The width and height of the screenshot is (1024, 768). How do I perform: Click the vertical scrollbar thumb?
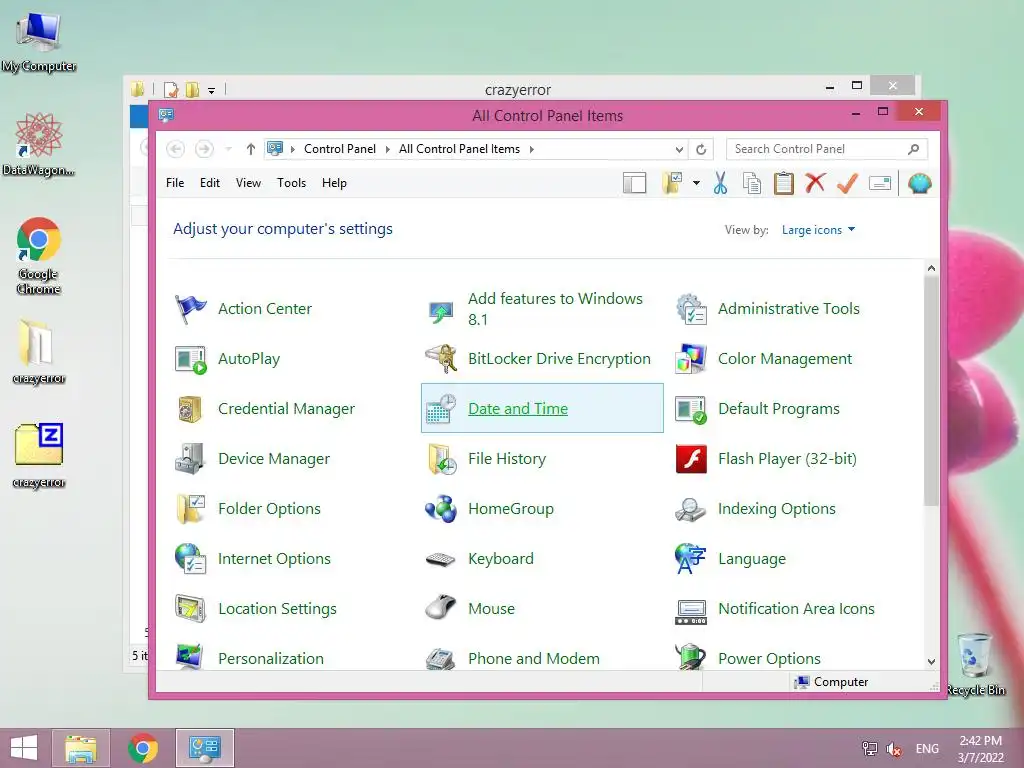click(x=931, y=391)
